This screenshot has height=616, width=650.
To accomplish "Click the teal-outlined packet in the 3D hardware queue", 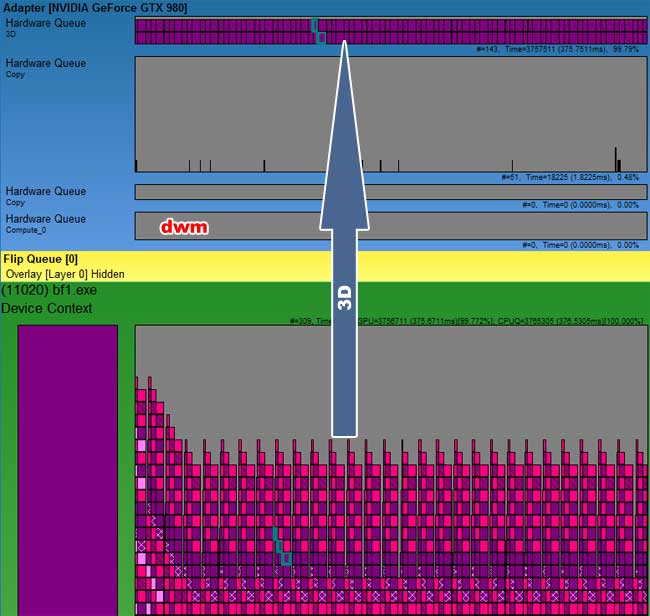I will tap(318, 32).
